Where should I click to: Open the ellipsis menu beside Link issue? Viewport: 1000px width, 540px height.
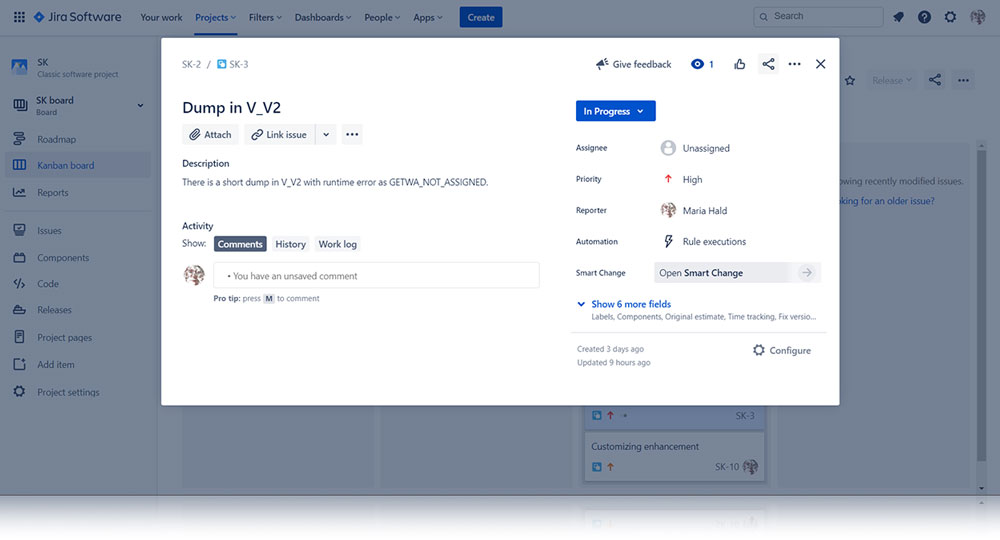click(x=352, y=135)
